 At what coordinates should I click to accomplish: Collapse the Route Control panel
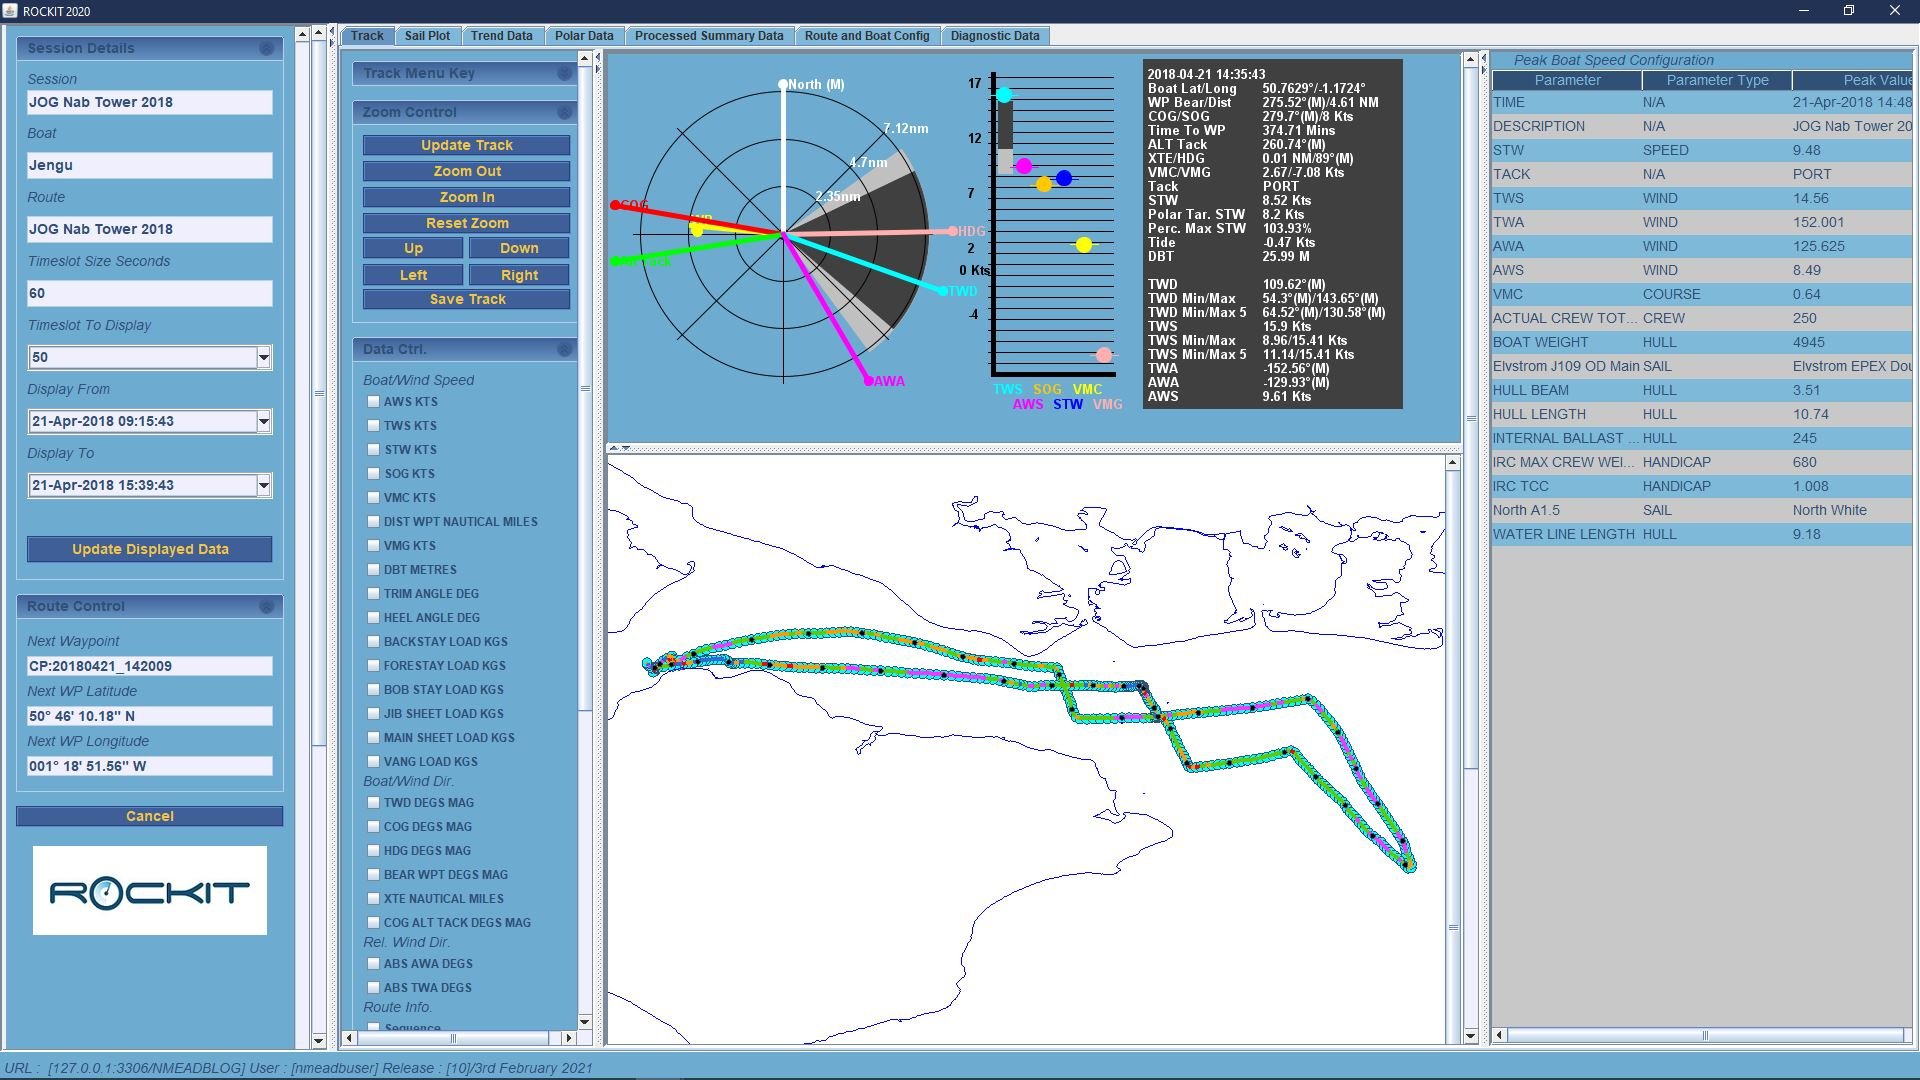click(x=266, y=606)
